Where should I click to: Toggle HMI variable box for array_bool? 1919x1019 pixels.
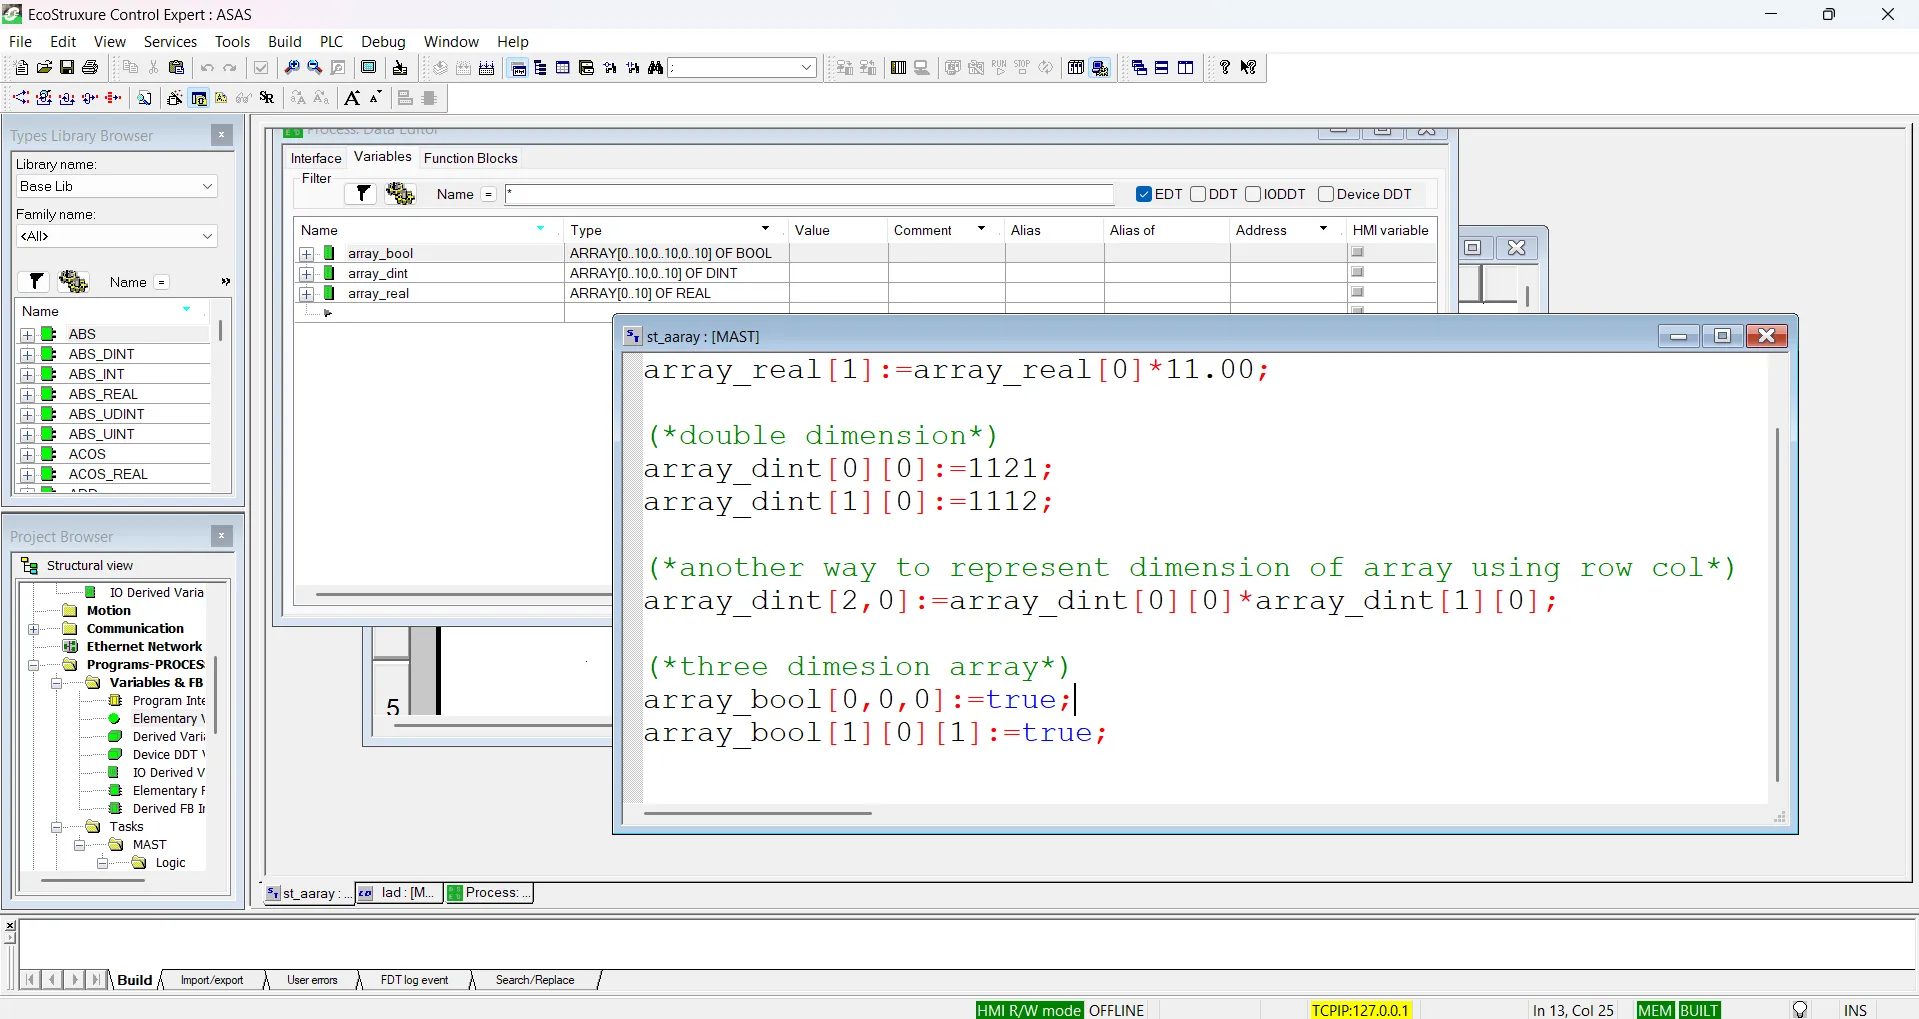[1358, 252]
